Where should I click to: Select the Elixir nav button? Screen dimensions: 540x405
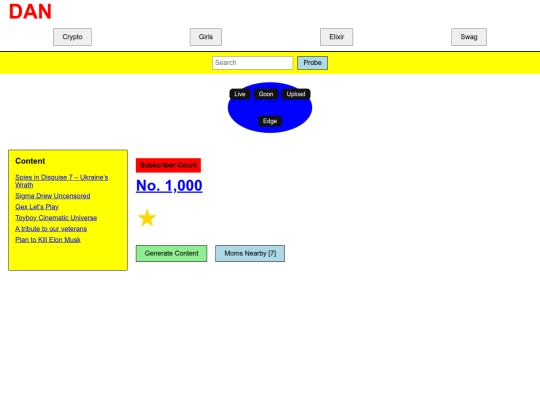336,37
